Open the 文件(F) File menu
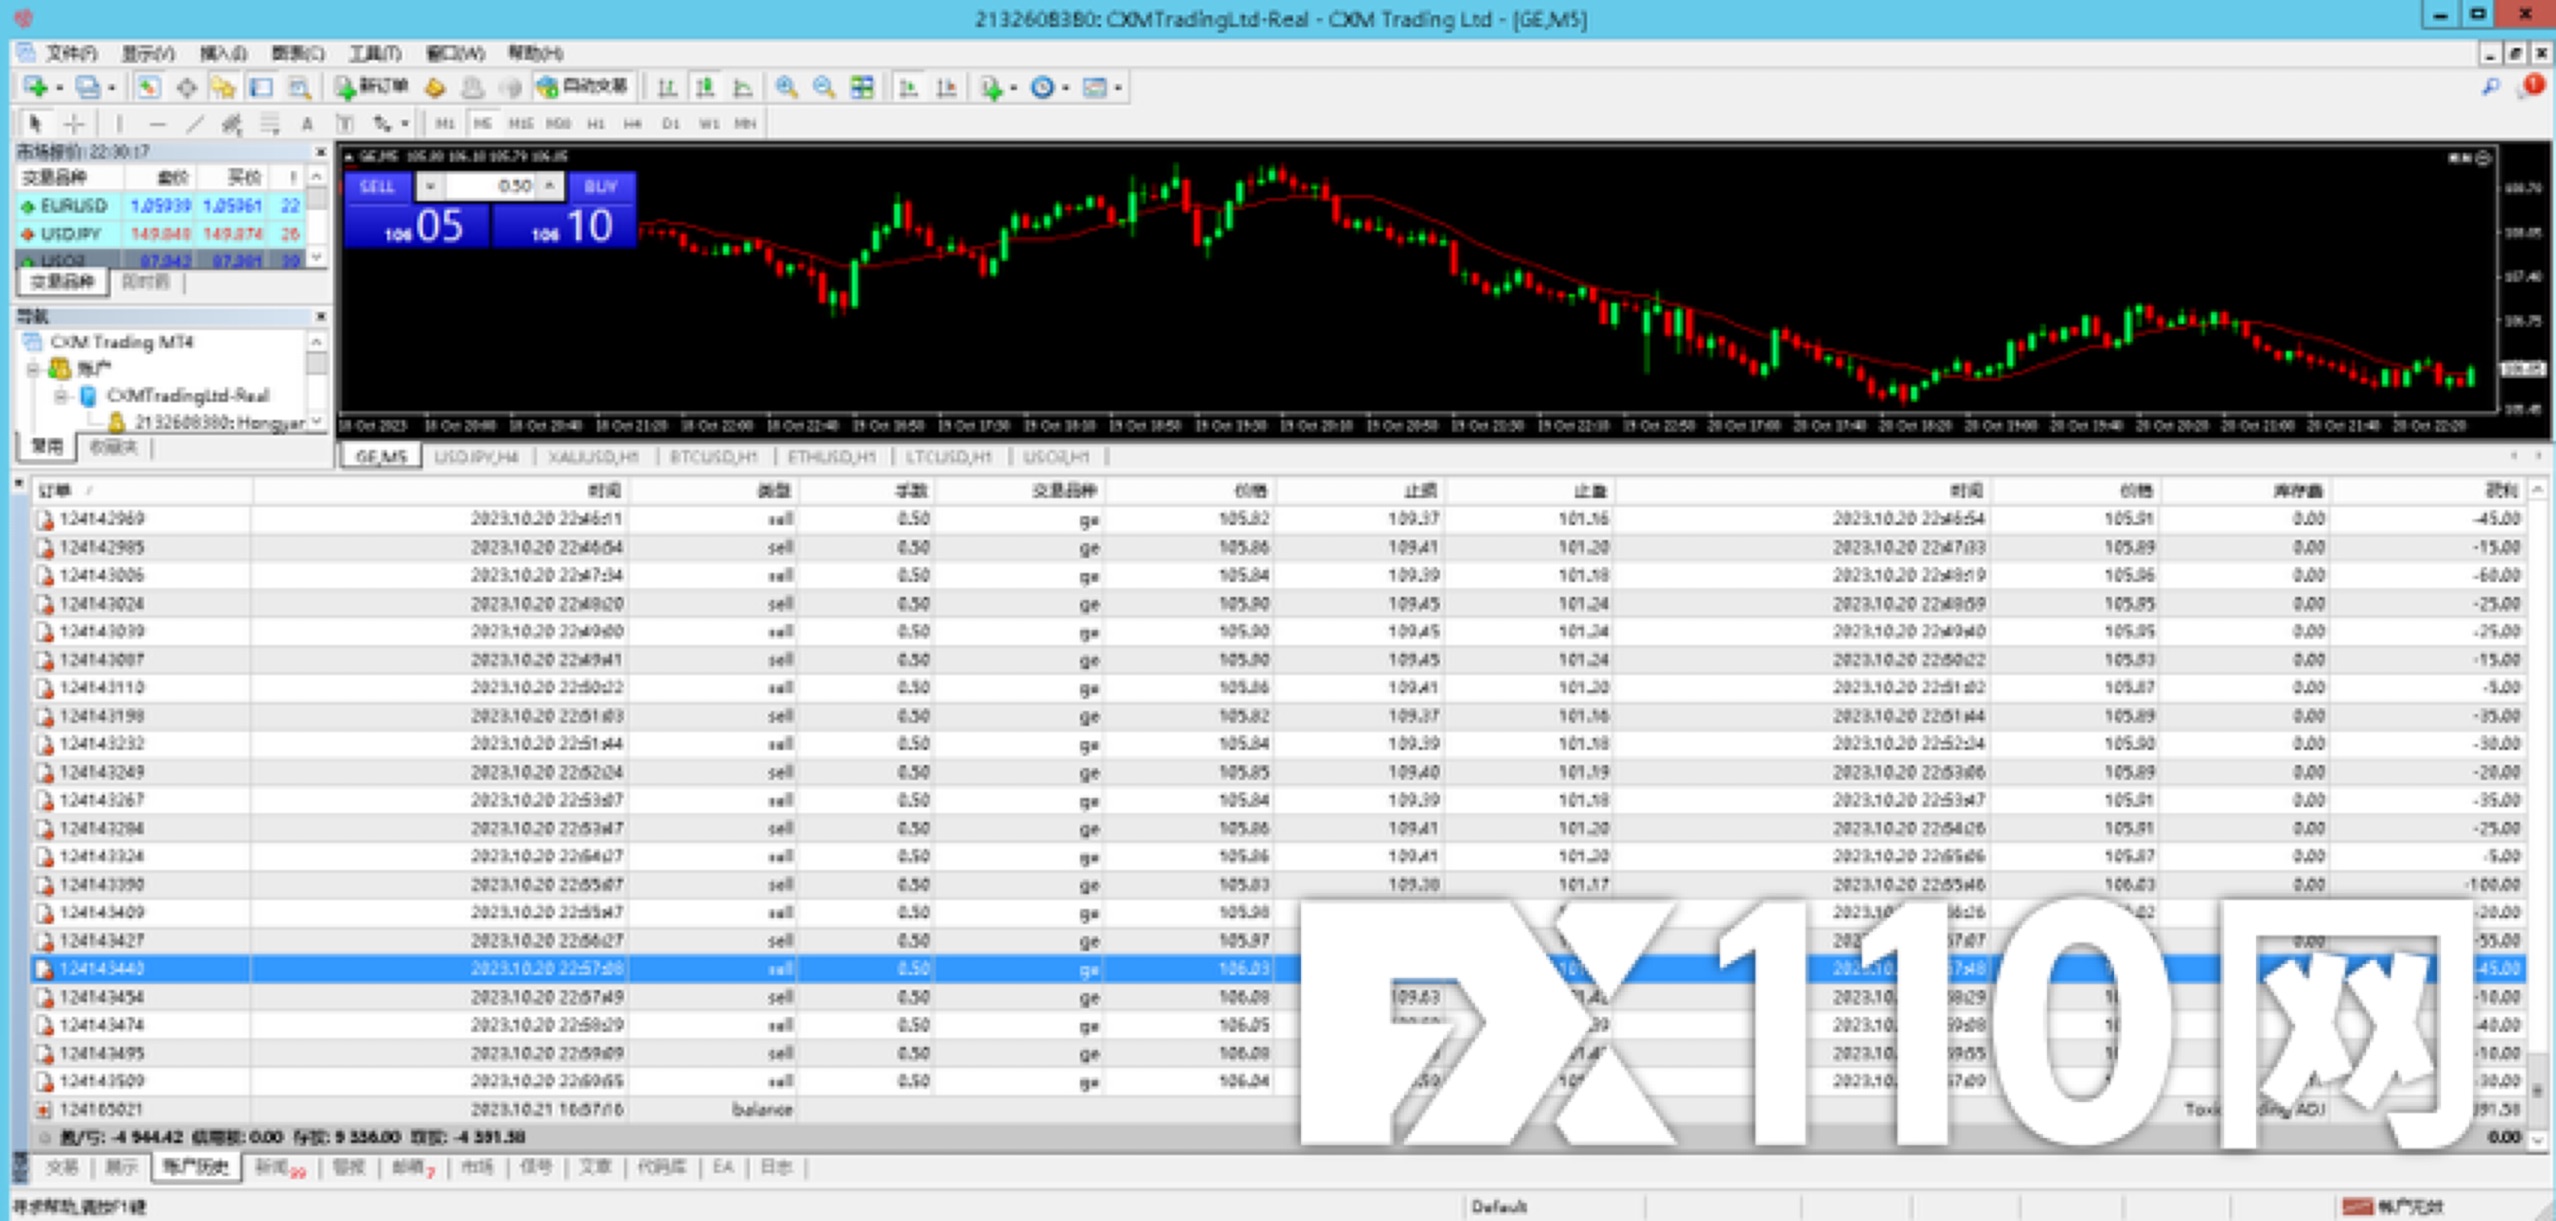The image size is (2556, 1221). 71,53
